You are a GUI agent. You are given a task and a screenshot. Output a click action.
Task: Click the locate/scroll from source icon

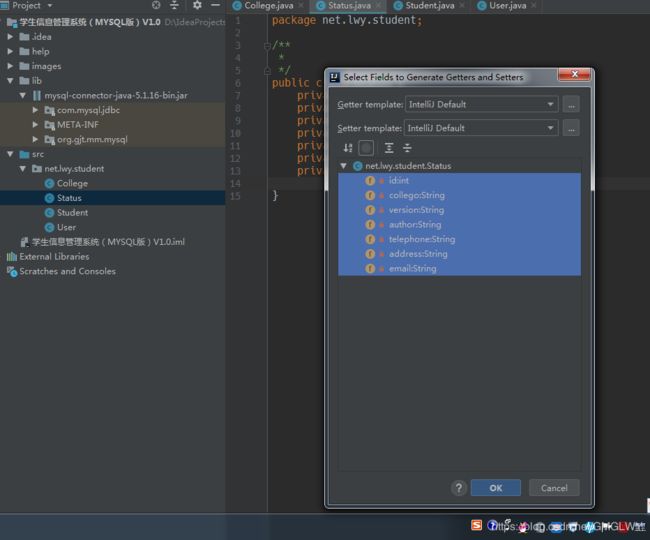tap(156, 5)
